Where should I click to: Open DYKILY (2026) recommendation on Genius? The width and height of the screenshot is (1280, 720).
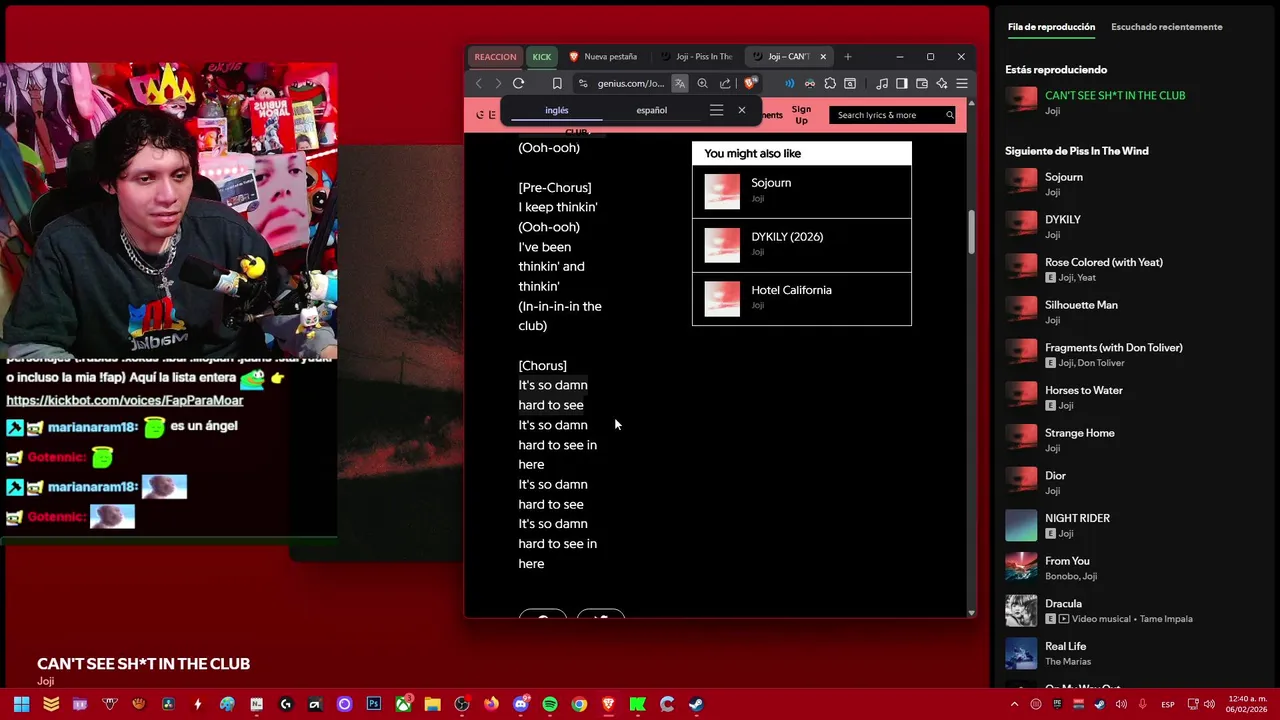tap(801, 245)
